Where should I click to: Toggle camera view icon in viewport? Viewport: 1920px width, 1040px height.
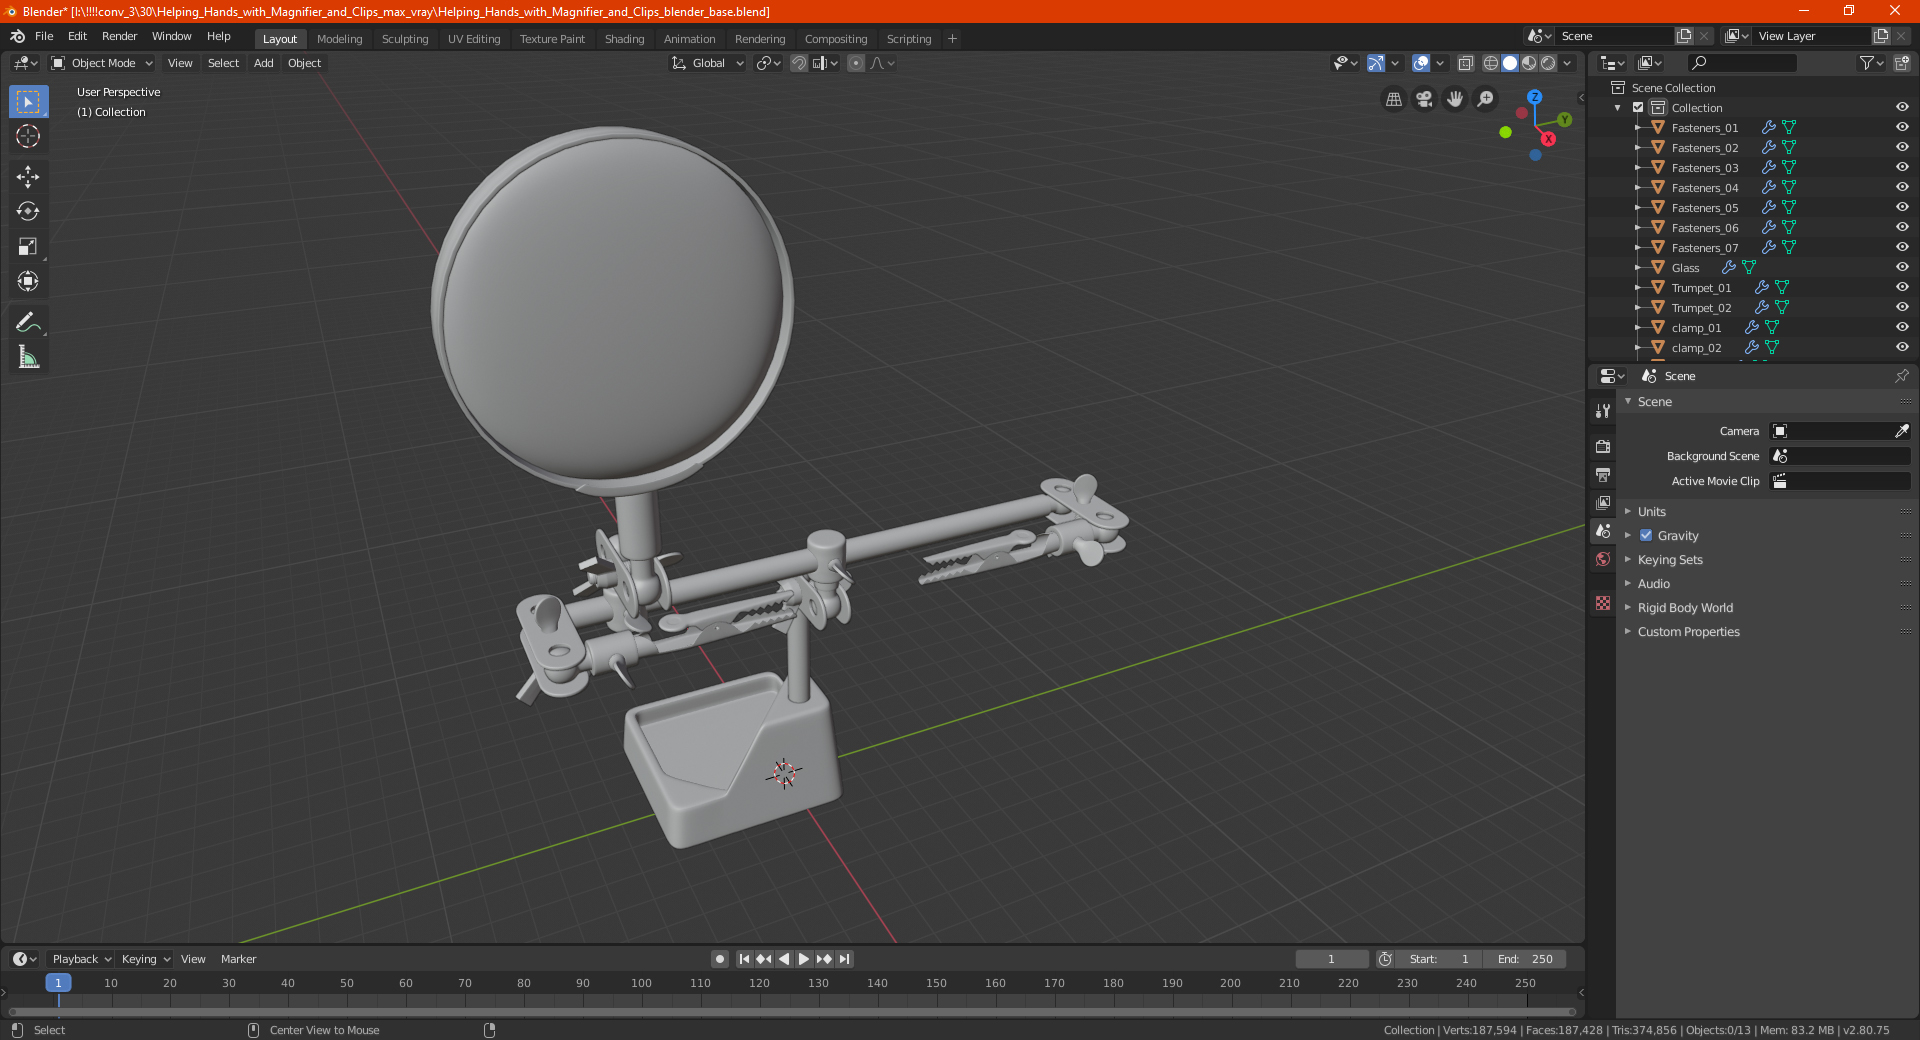coord(1424,99)
